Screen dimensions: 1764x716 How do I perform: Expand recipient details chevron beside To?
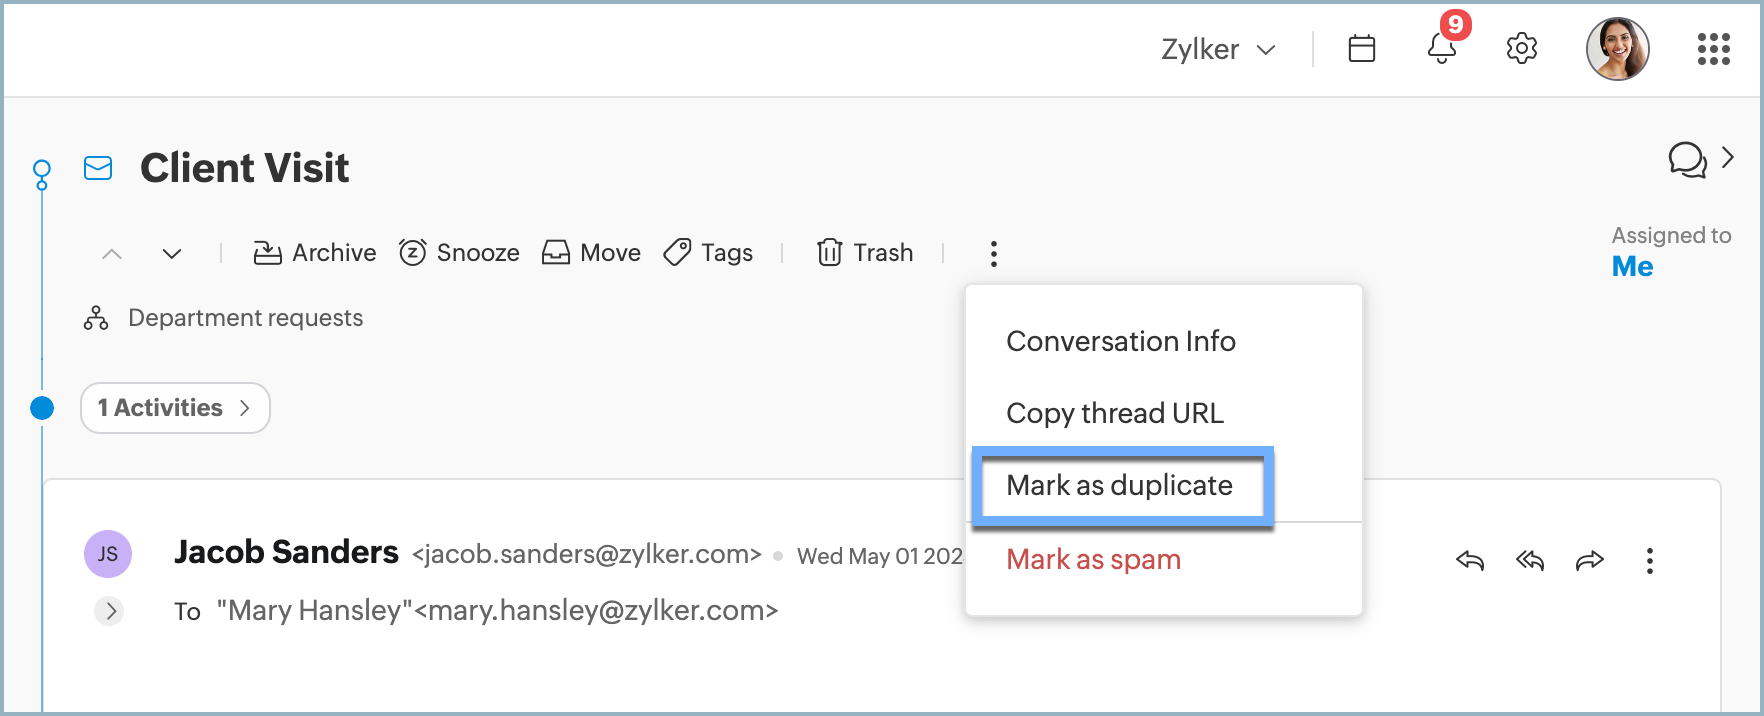110,610
